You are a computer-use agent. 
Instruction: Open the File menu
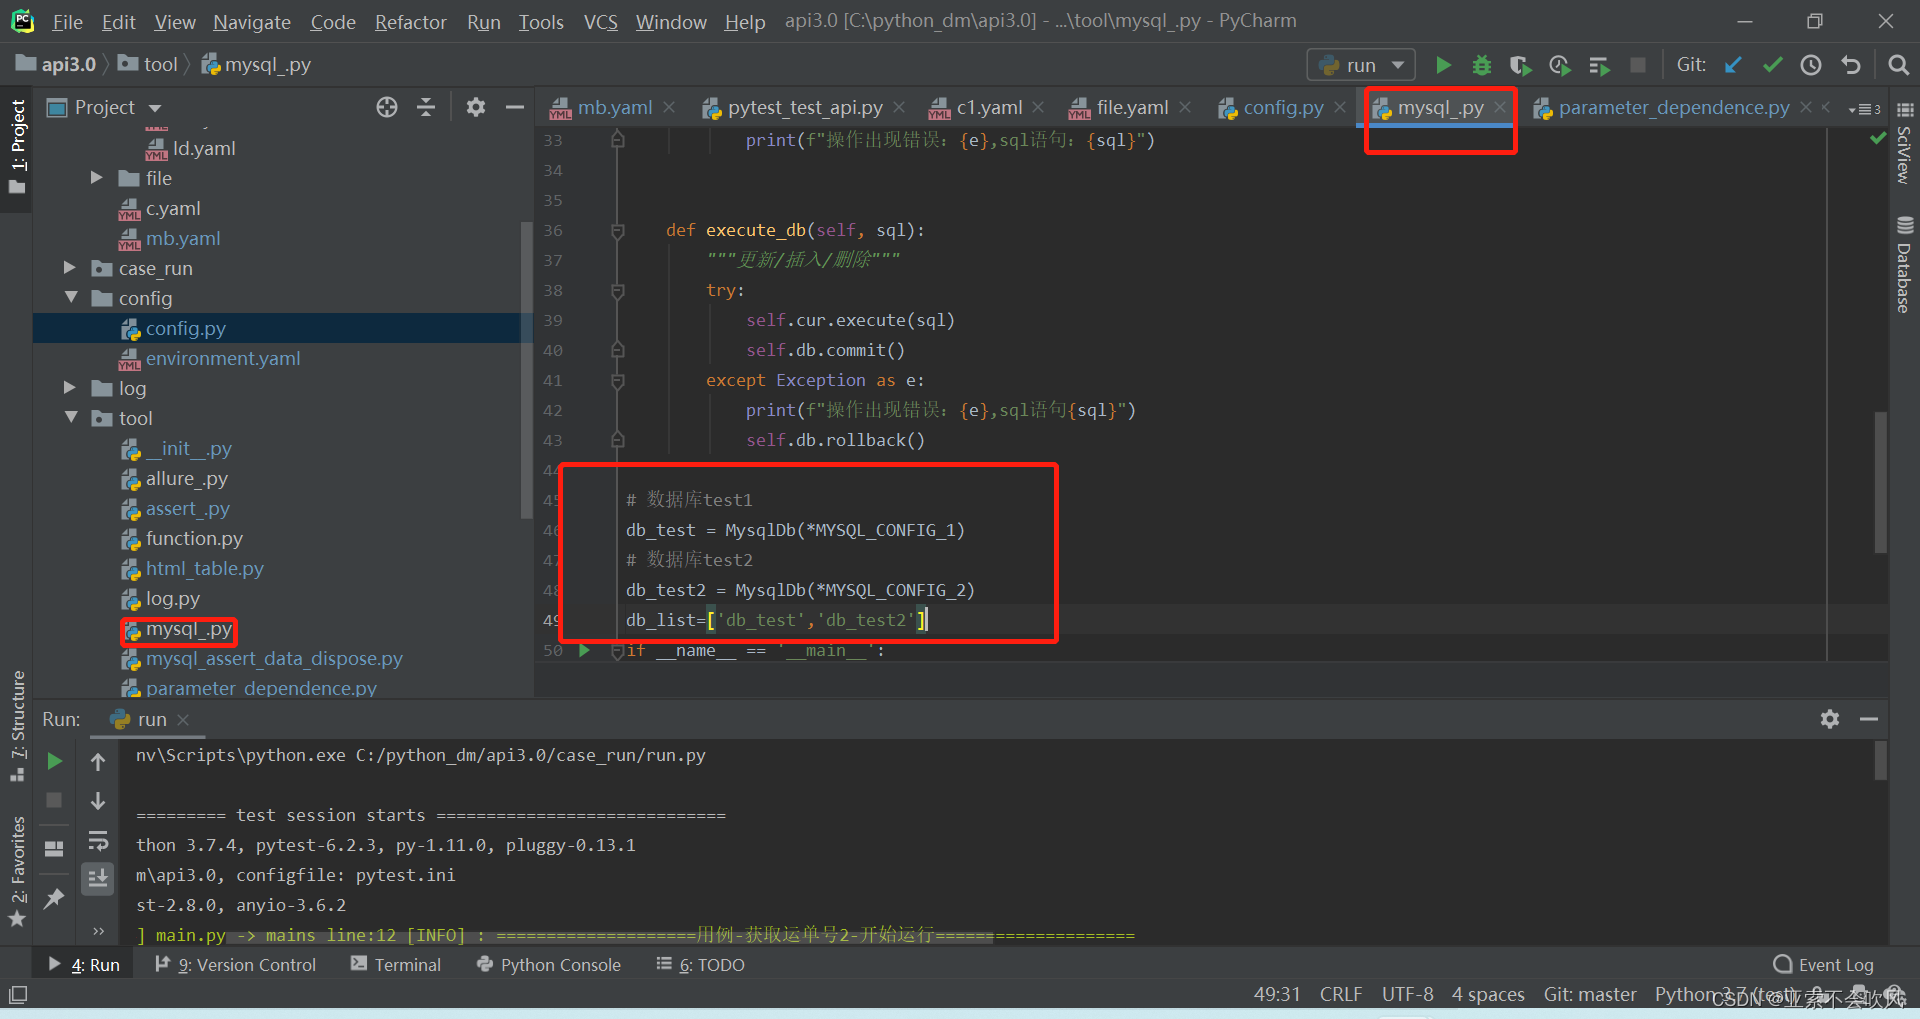coord(67,21)
